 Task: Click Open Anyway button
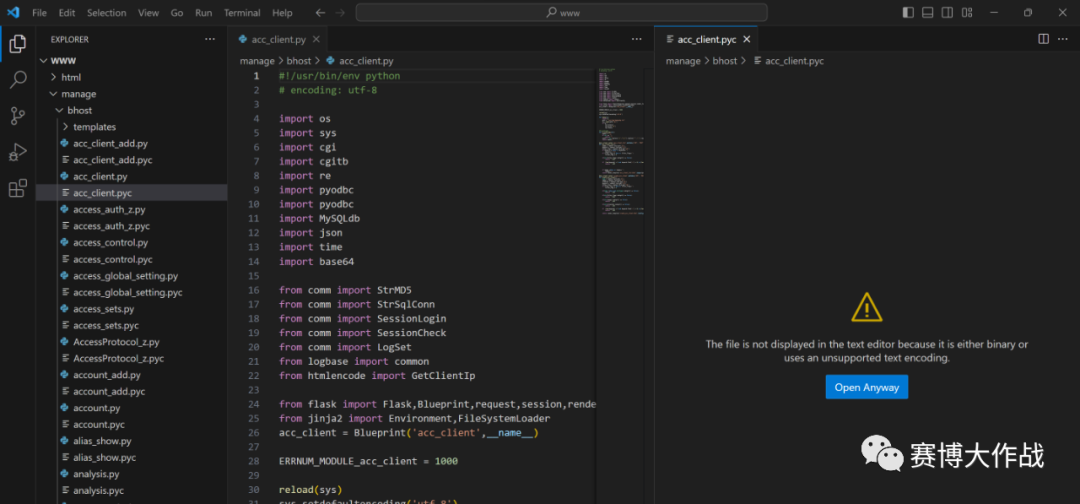866,387
